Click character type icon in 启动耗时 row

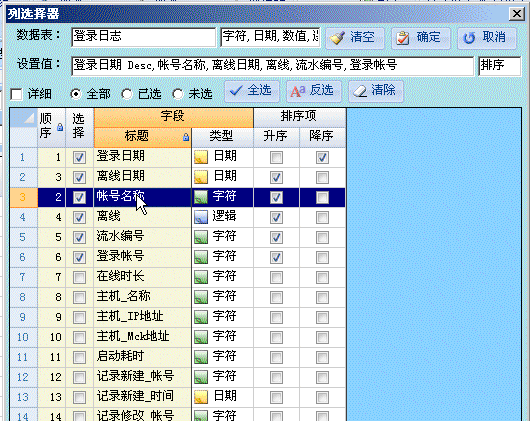[201, 357]
